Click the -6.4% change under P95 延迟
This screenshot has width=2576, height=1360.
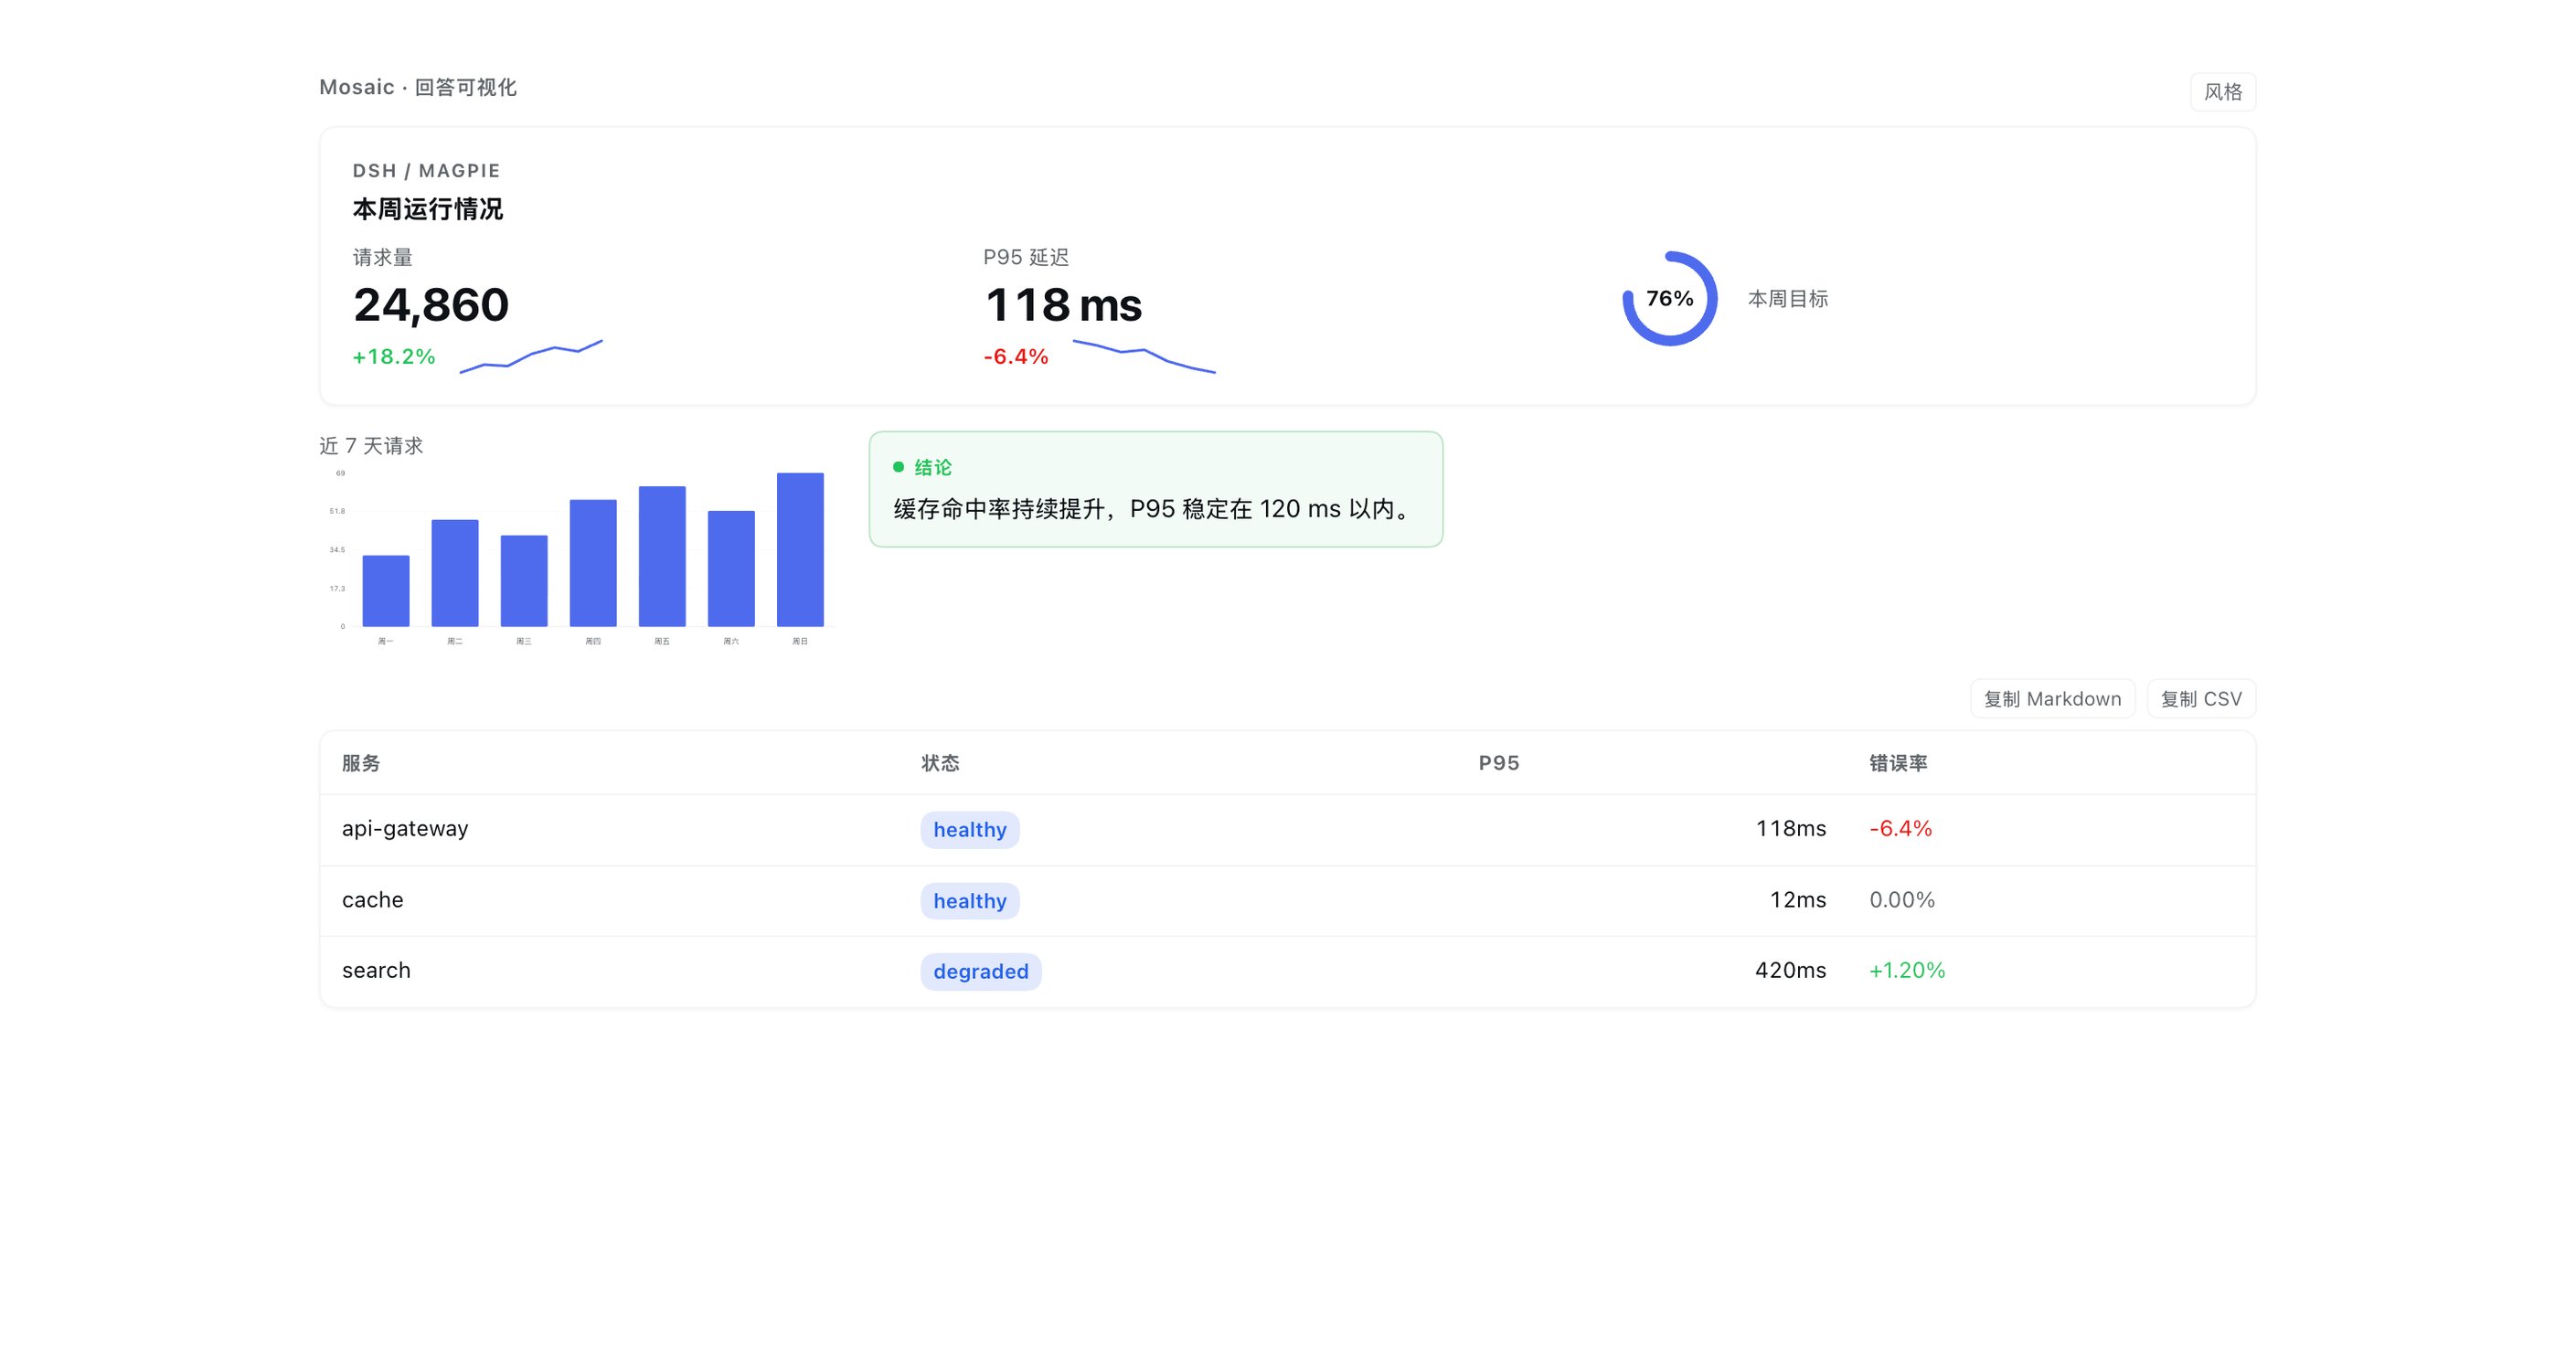click(x=1016, y=357)
